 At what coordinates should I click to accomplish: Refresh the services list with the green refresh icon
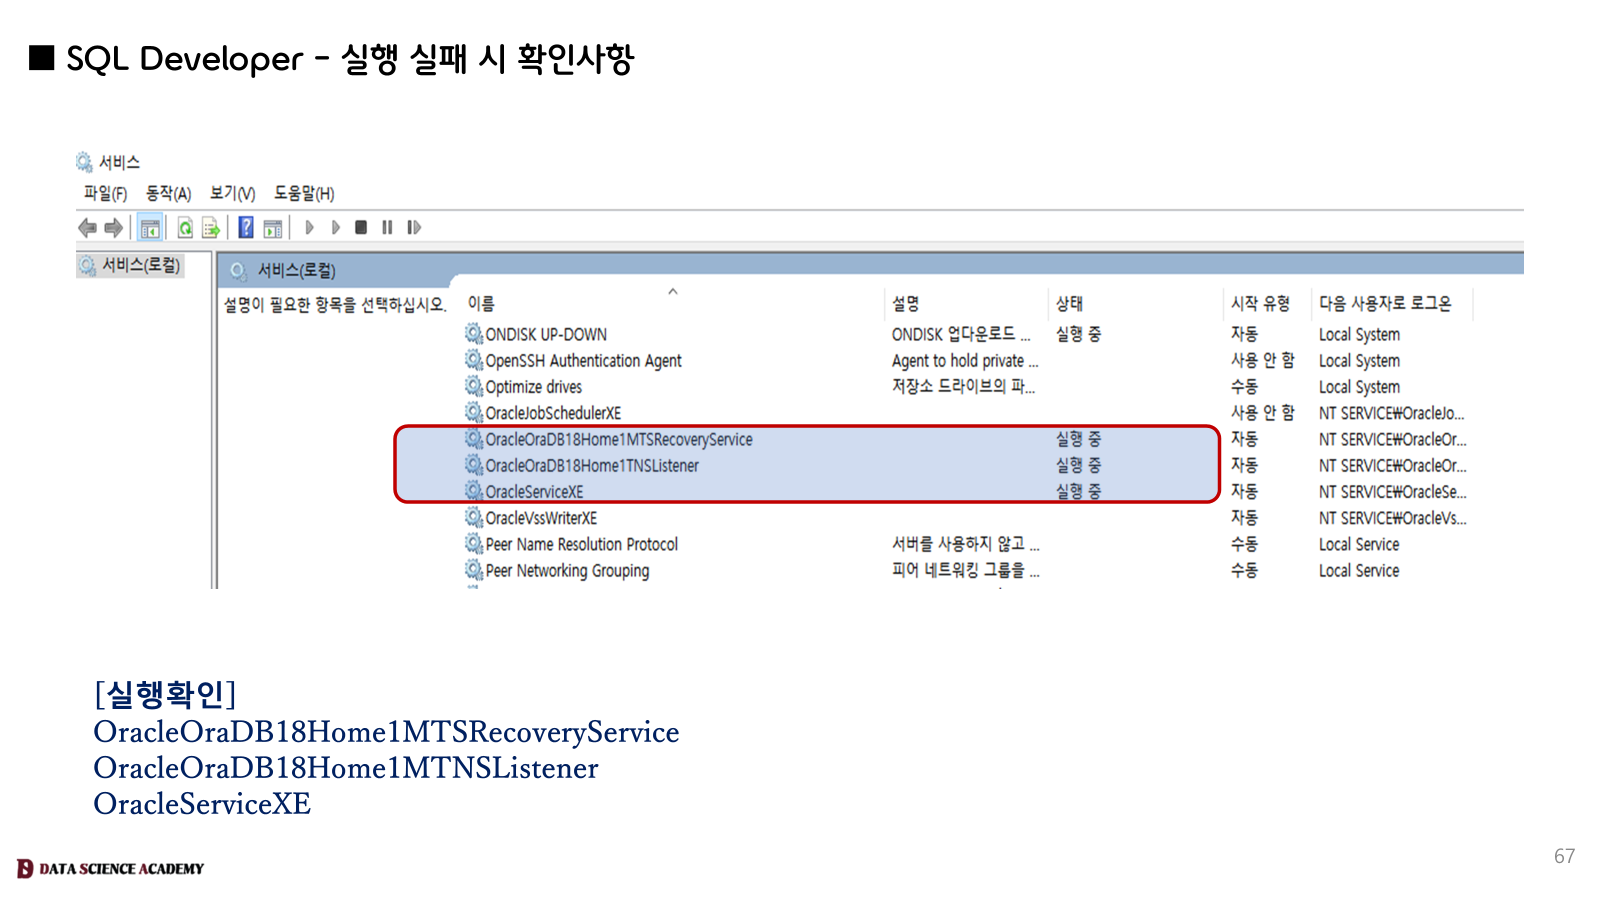tap(185, 228)
